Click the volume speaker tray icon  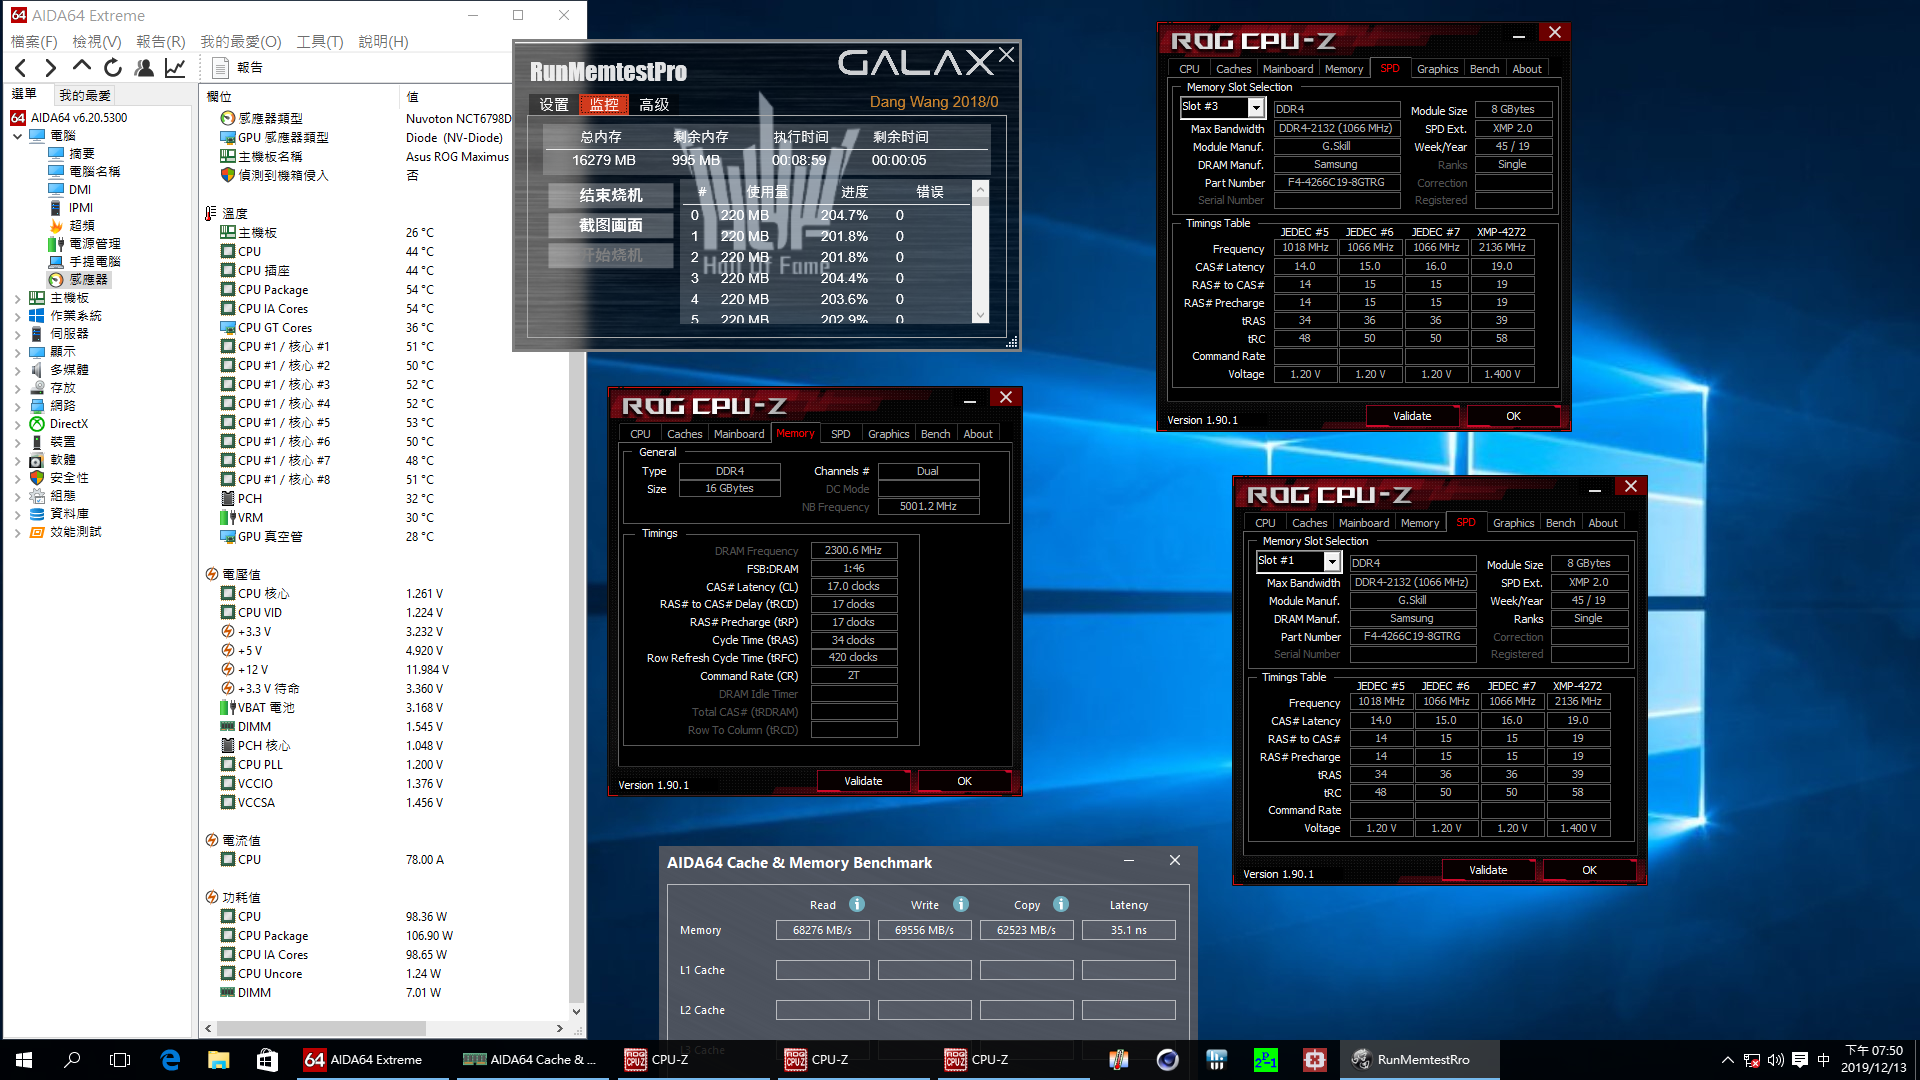(1775, 1060)
